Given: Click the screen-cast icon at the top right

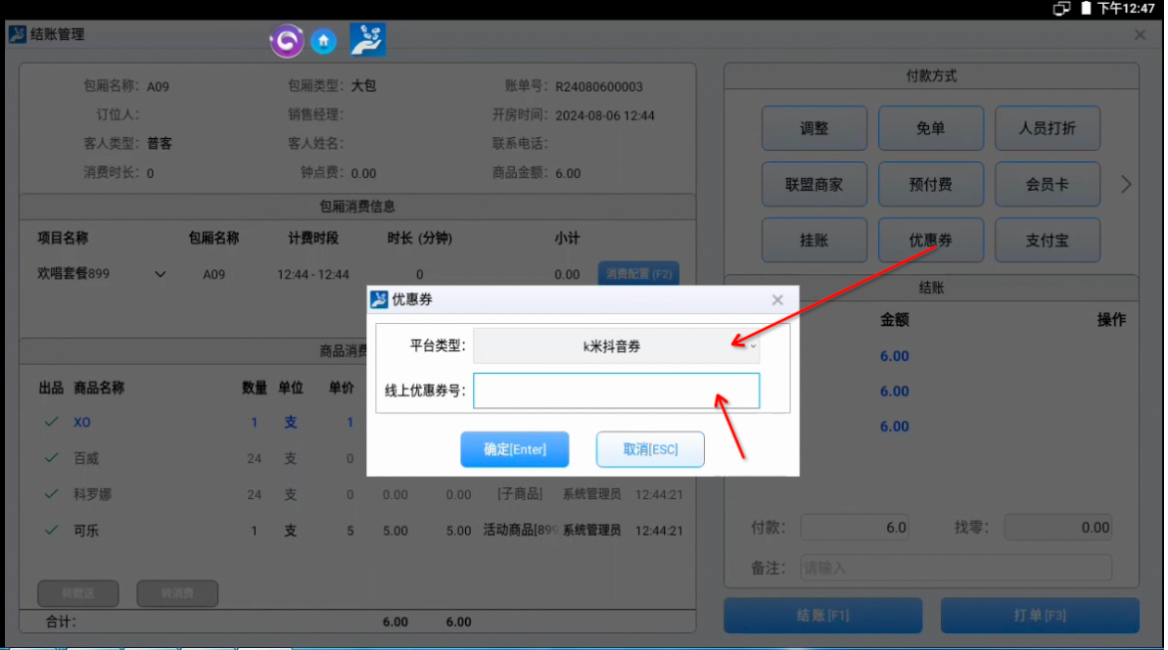Looking at the screenshot, I should [x=1062, y=8].
